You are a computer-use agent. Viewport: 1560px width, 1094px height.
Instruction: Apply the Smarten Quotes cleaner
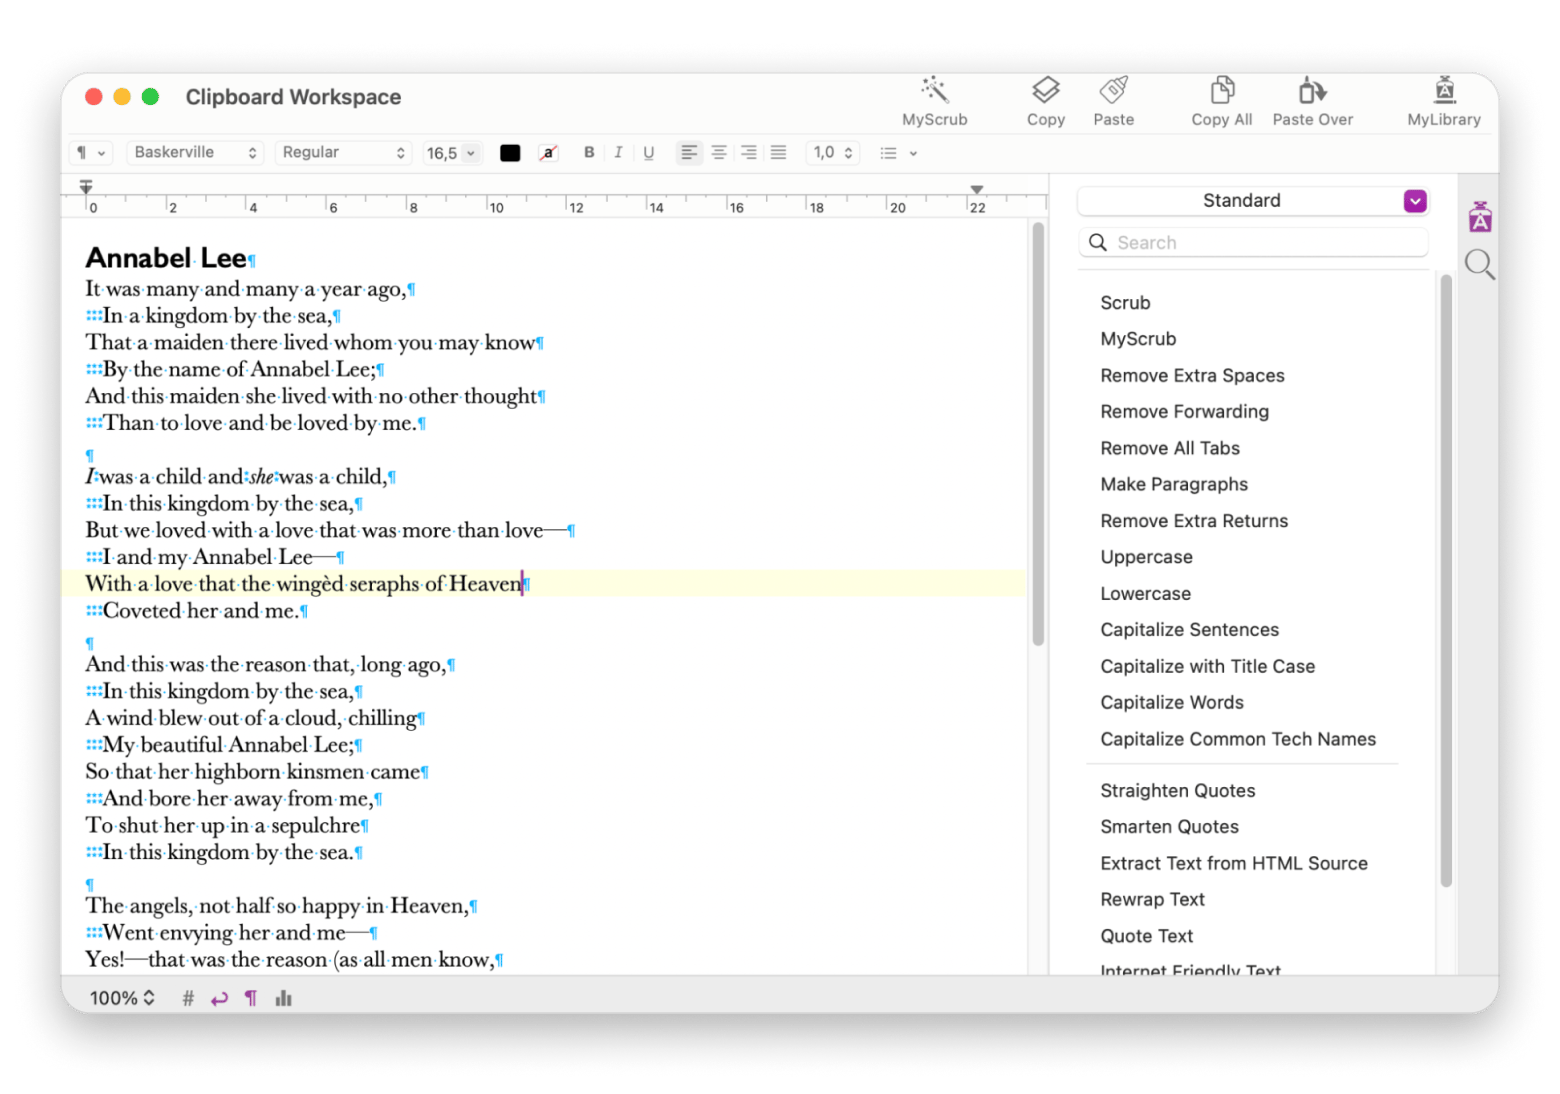pos(1169,826)
